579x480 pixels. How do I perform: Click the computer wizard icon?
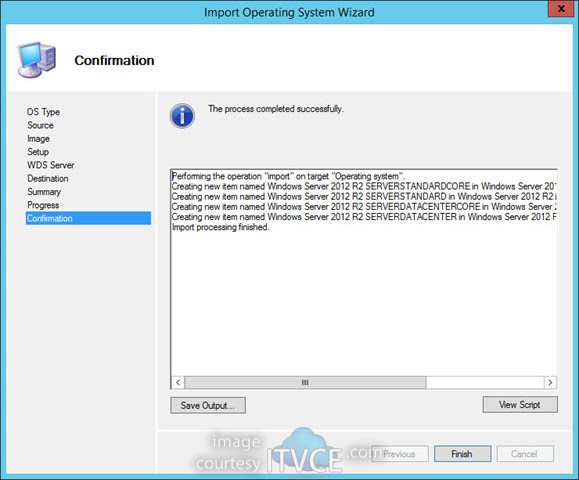pyautogui.click(x=37, y=59)
